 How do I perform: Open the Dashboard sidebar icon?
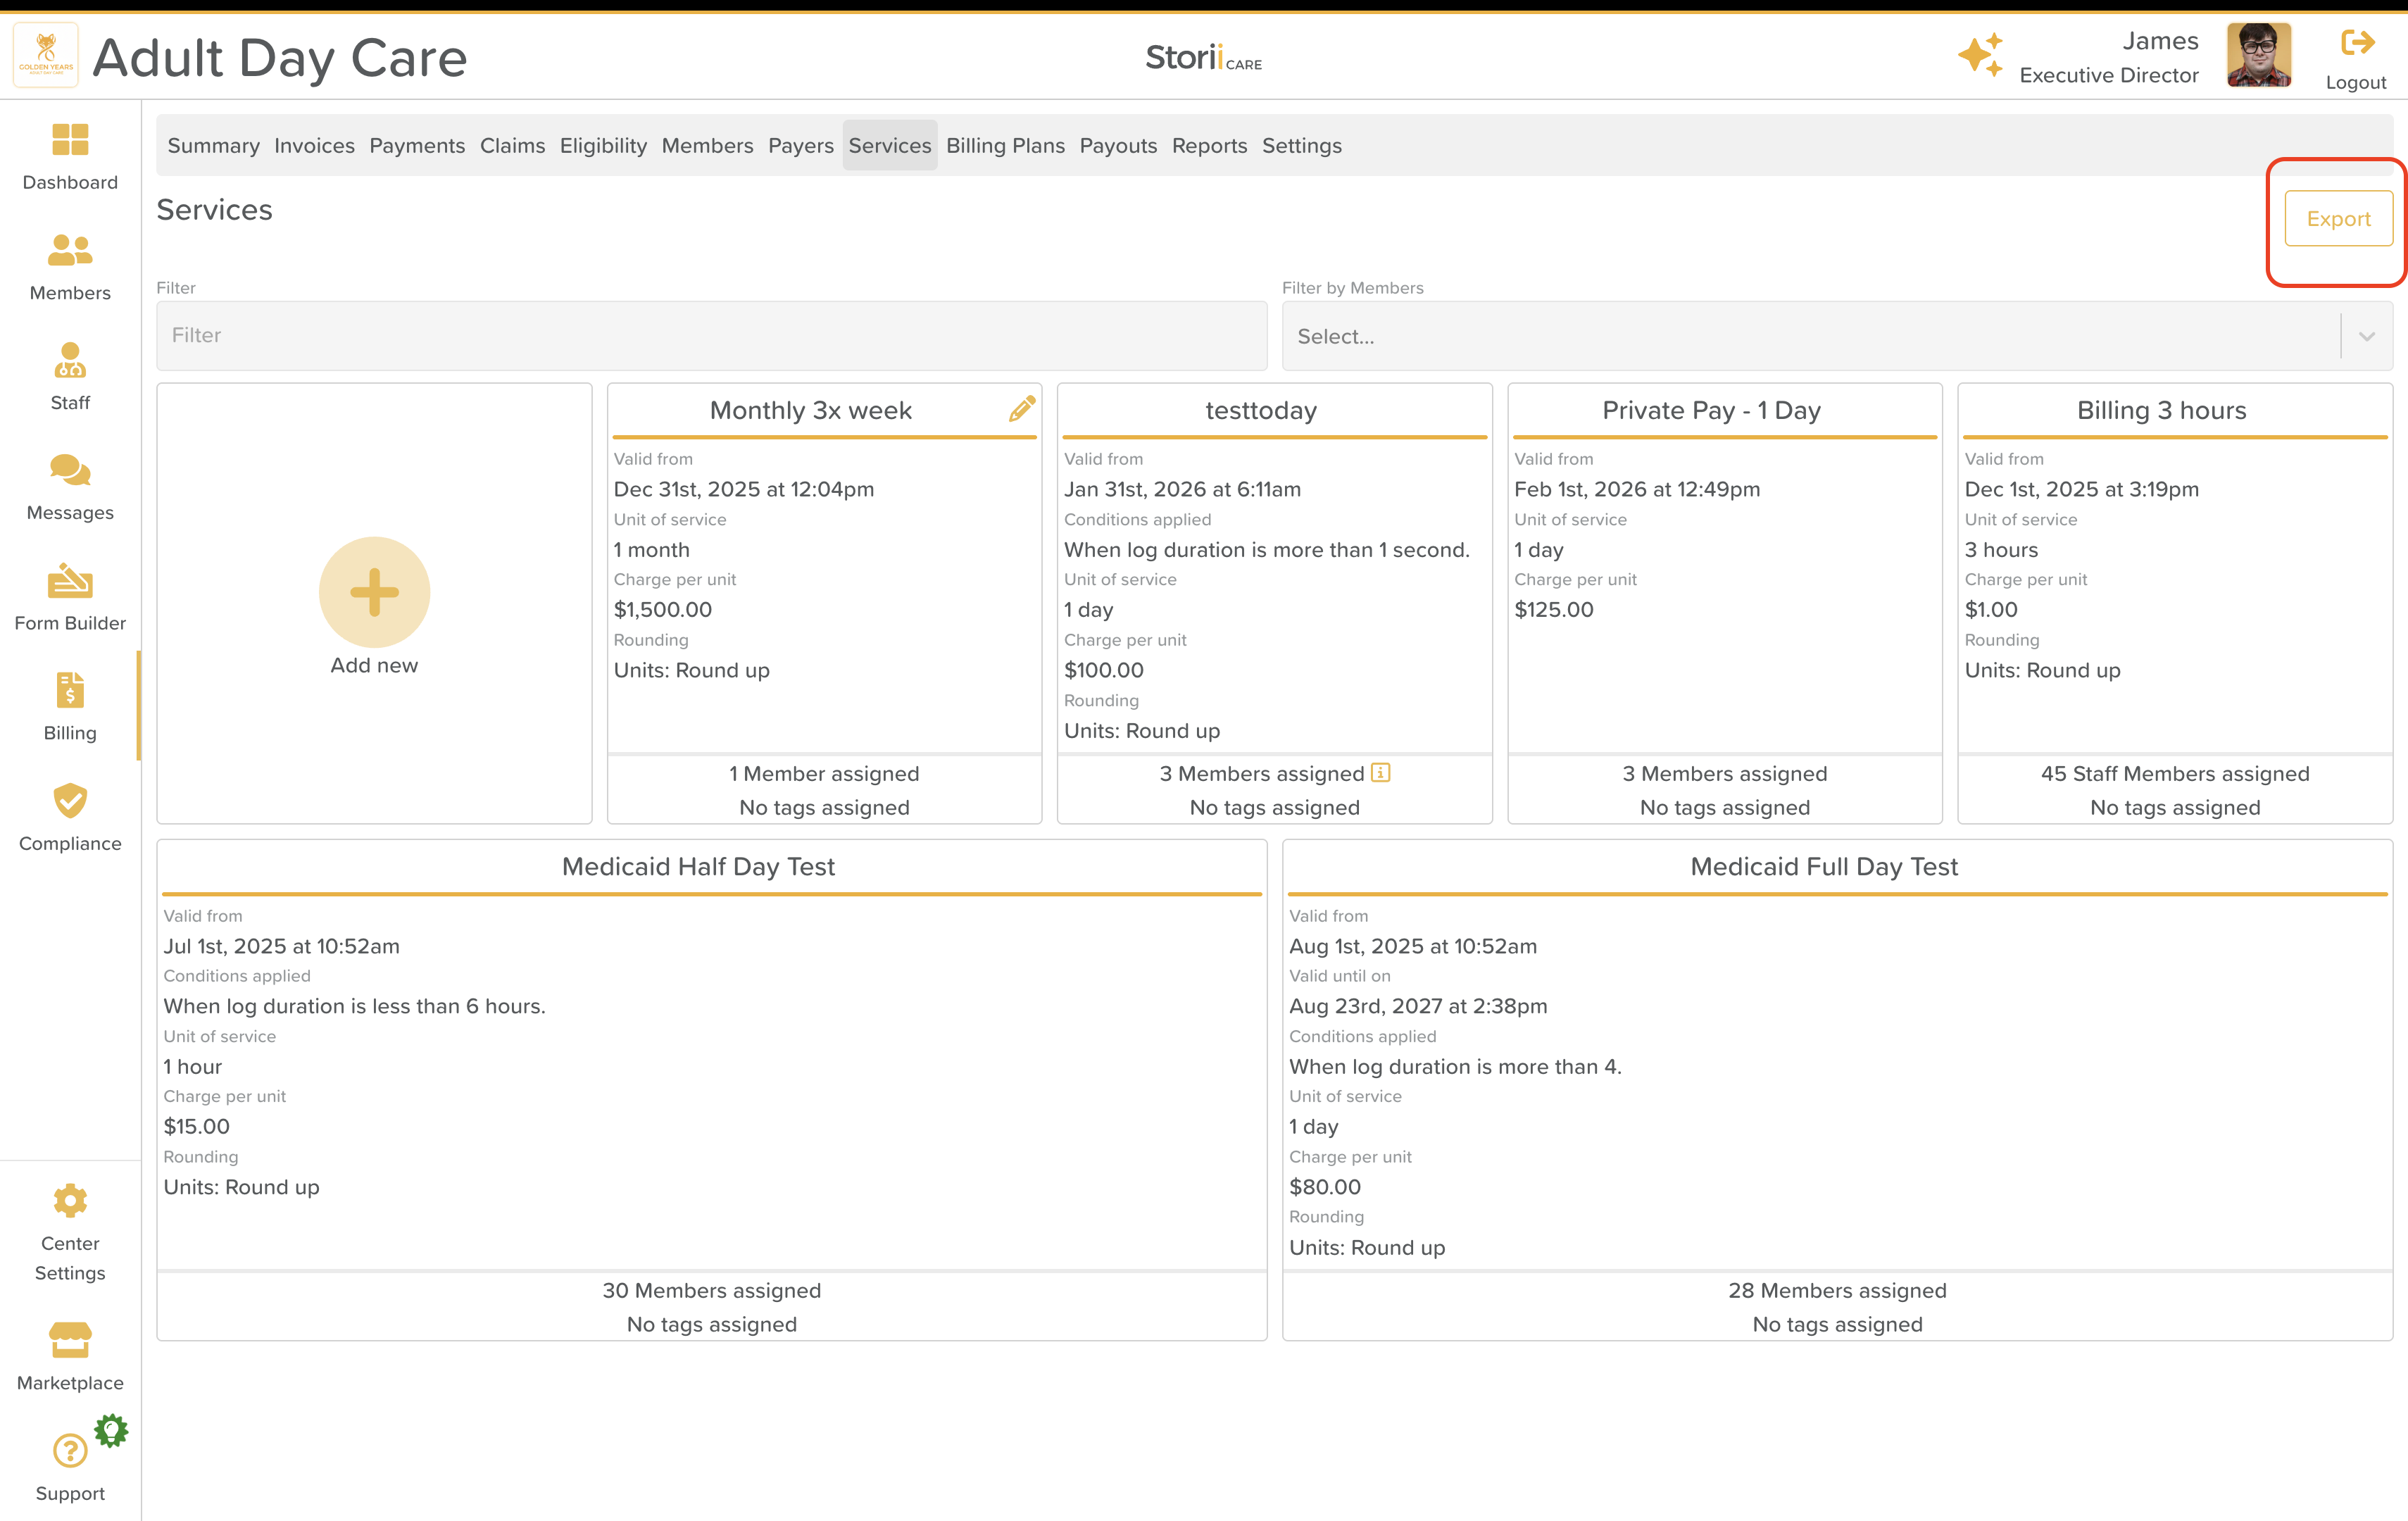(70, 141)
